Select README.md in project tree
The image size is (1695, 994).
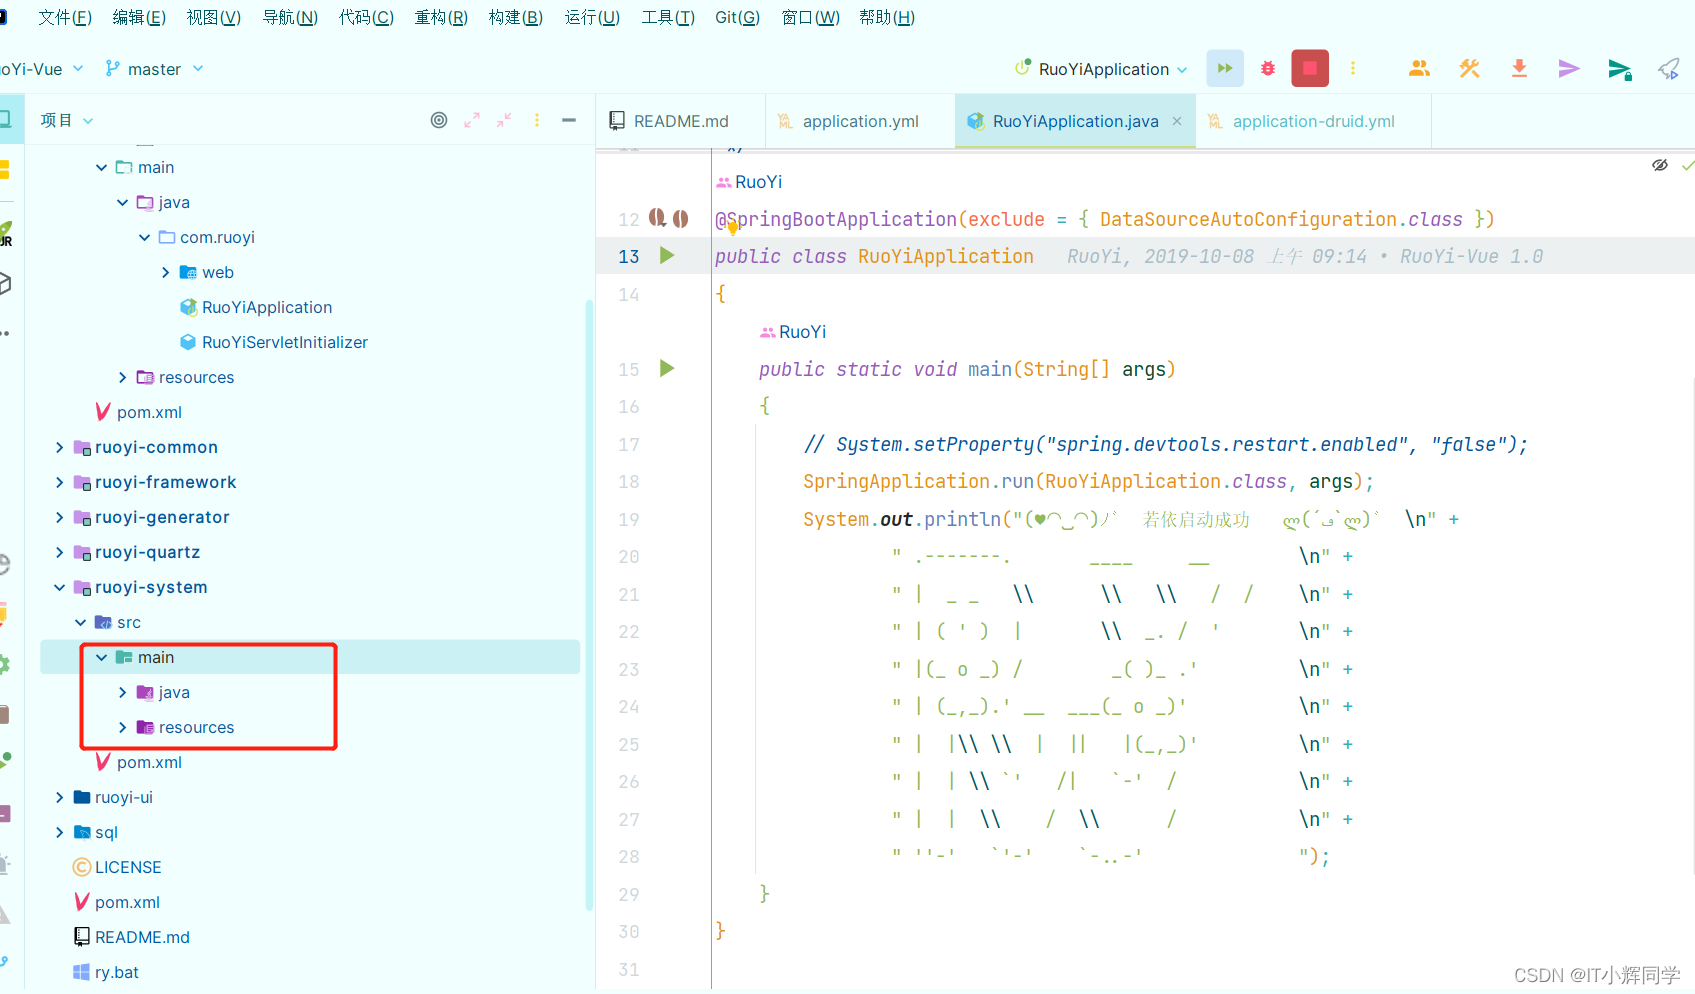click(142, 937)
